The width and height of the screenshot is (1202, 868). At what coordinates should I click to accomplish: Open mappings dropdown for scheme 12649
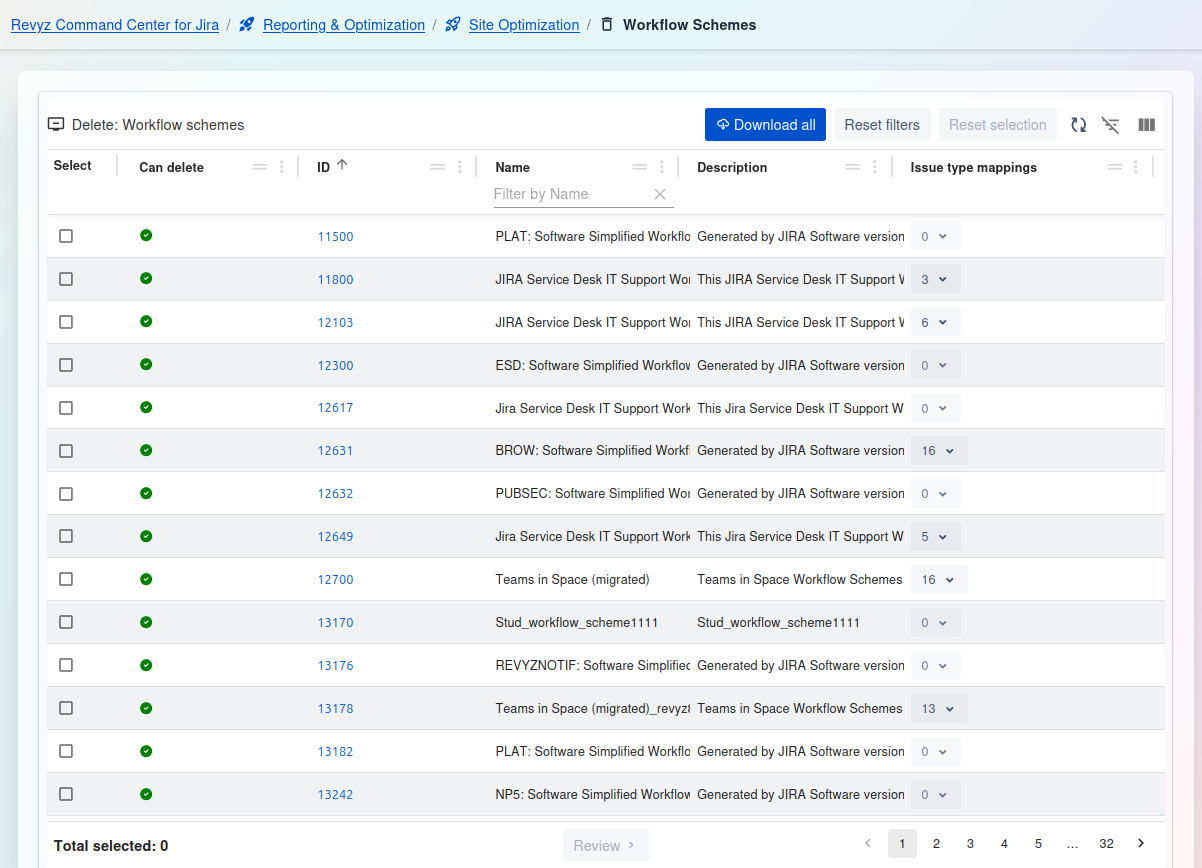935,537
